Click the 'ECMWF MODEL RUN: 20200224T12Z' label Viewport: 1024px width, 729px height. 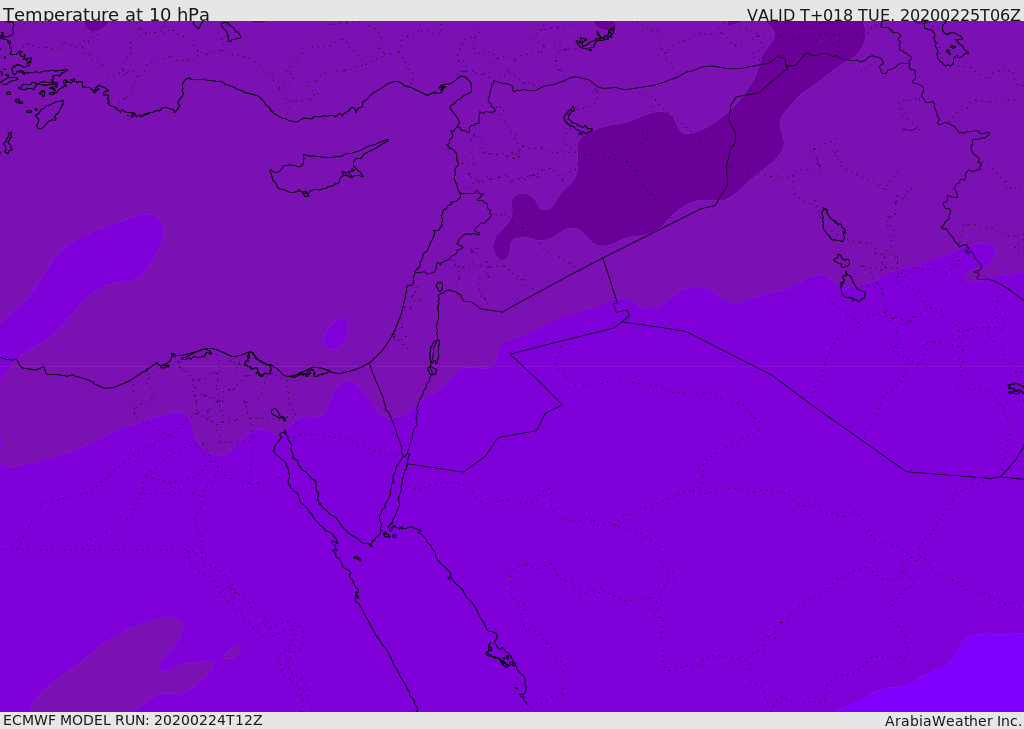pos(133,721)
